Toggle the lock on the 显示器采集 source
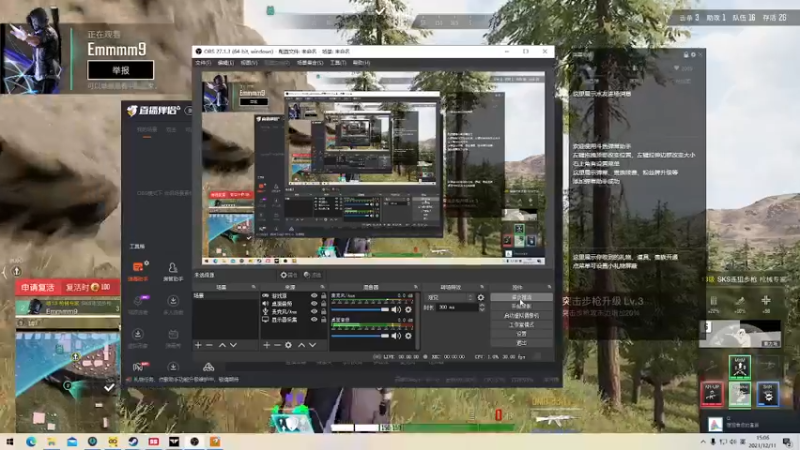 click(x=323, y=320)
